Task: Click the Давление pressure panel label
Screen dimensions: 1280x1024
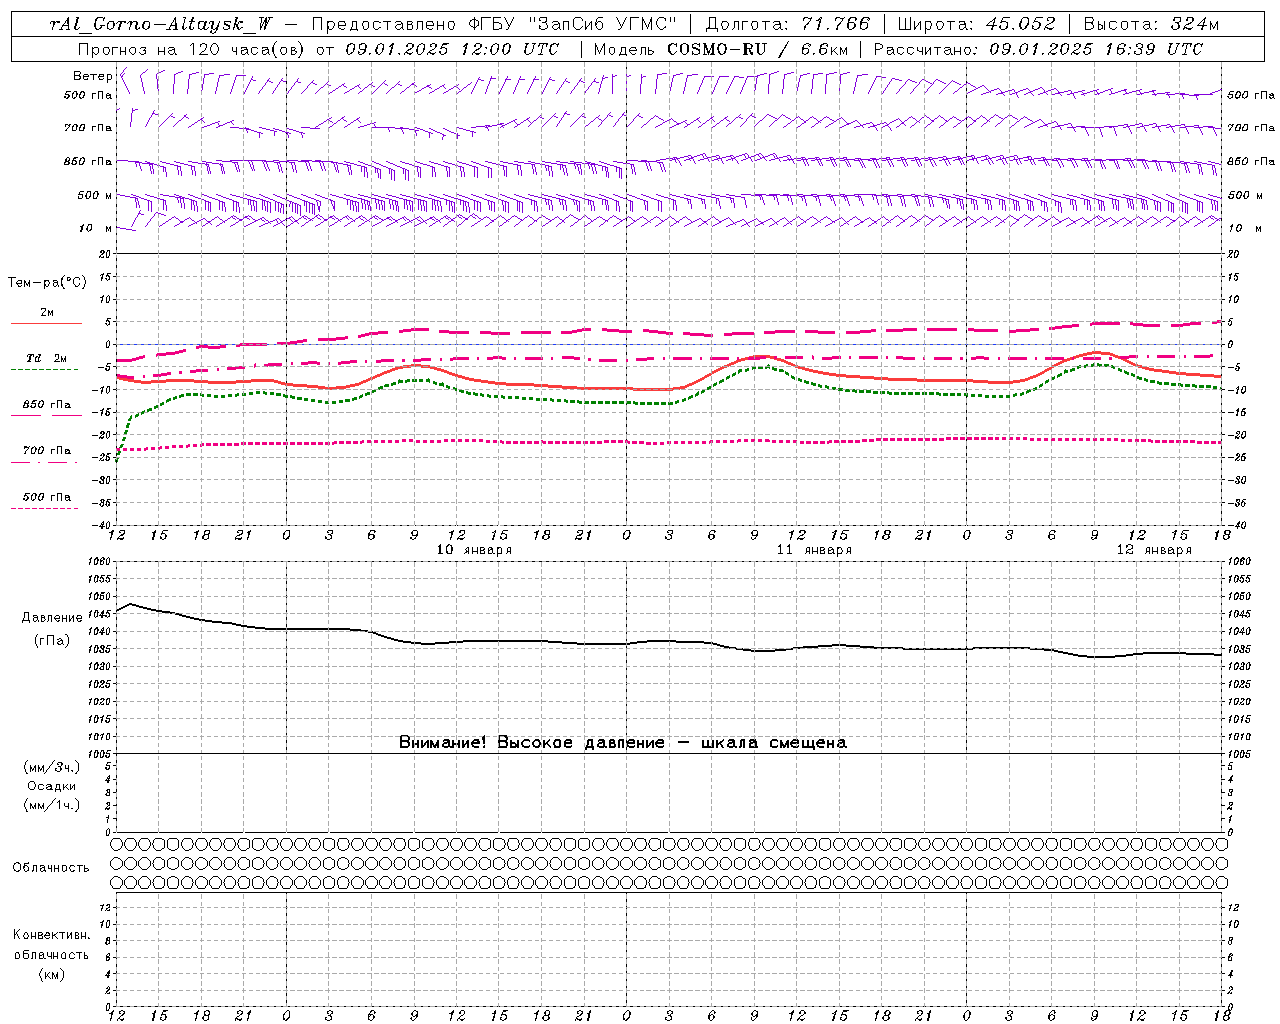Action: 52,618
